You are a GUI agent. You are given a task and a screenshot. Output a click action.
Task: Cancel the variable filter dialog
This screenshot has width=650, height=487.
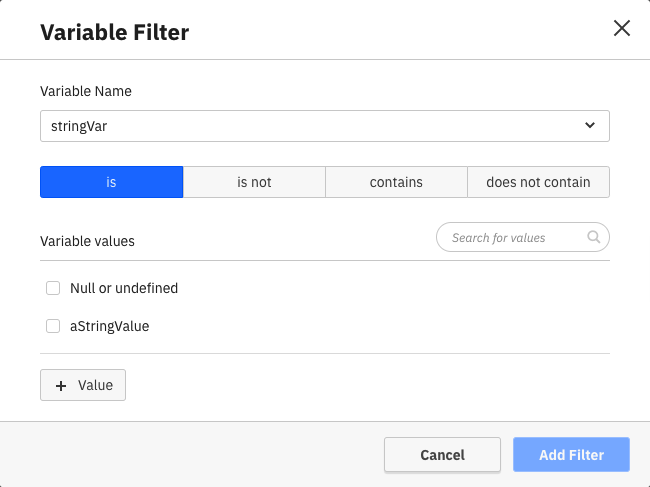442,455
